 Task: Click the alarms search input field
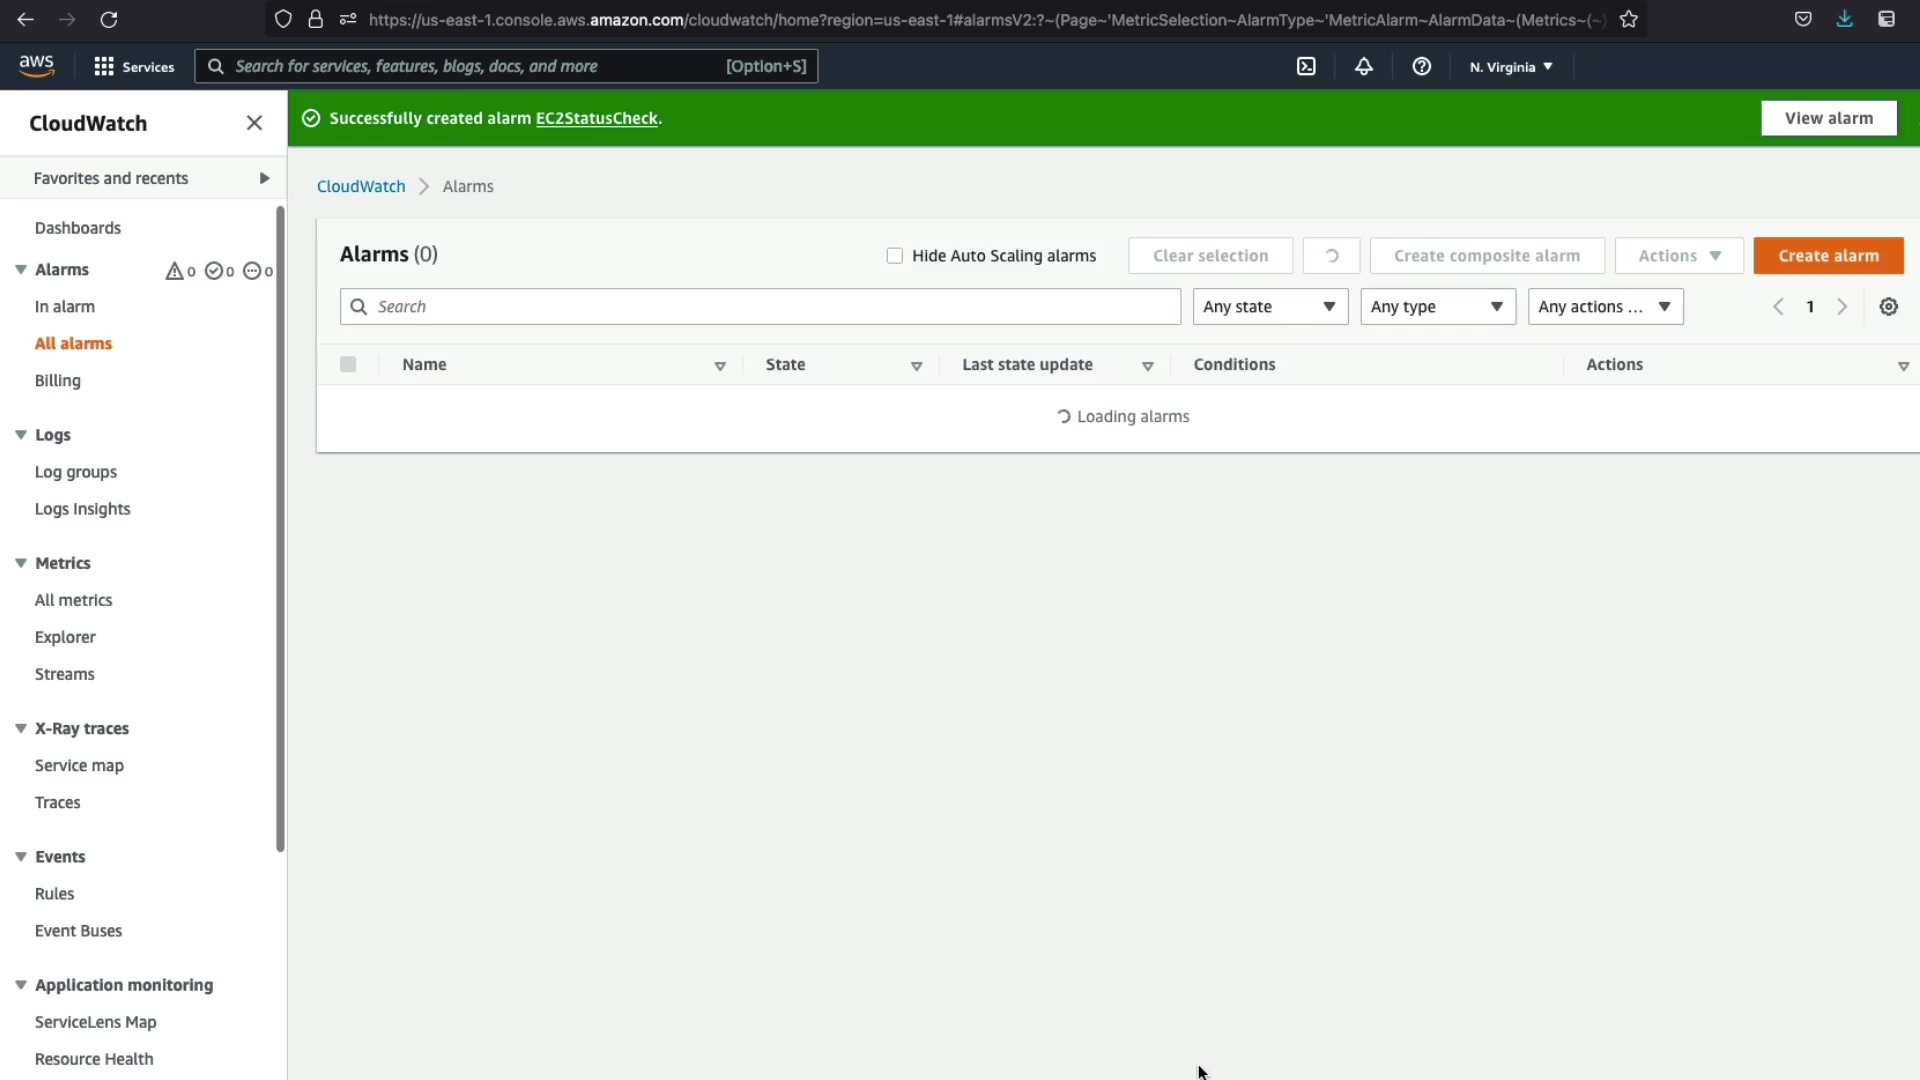coord(770,307)
